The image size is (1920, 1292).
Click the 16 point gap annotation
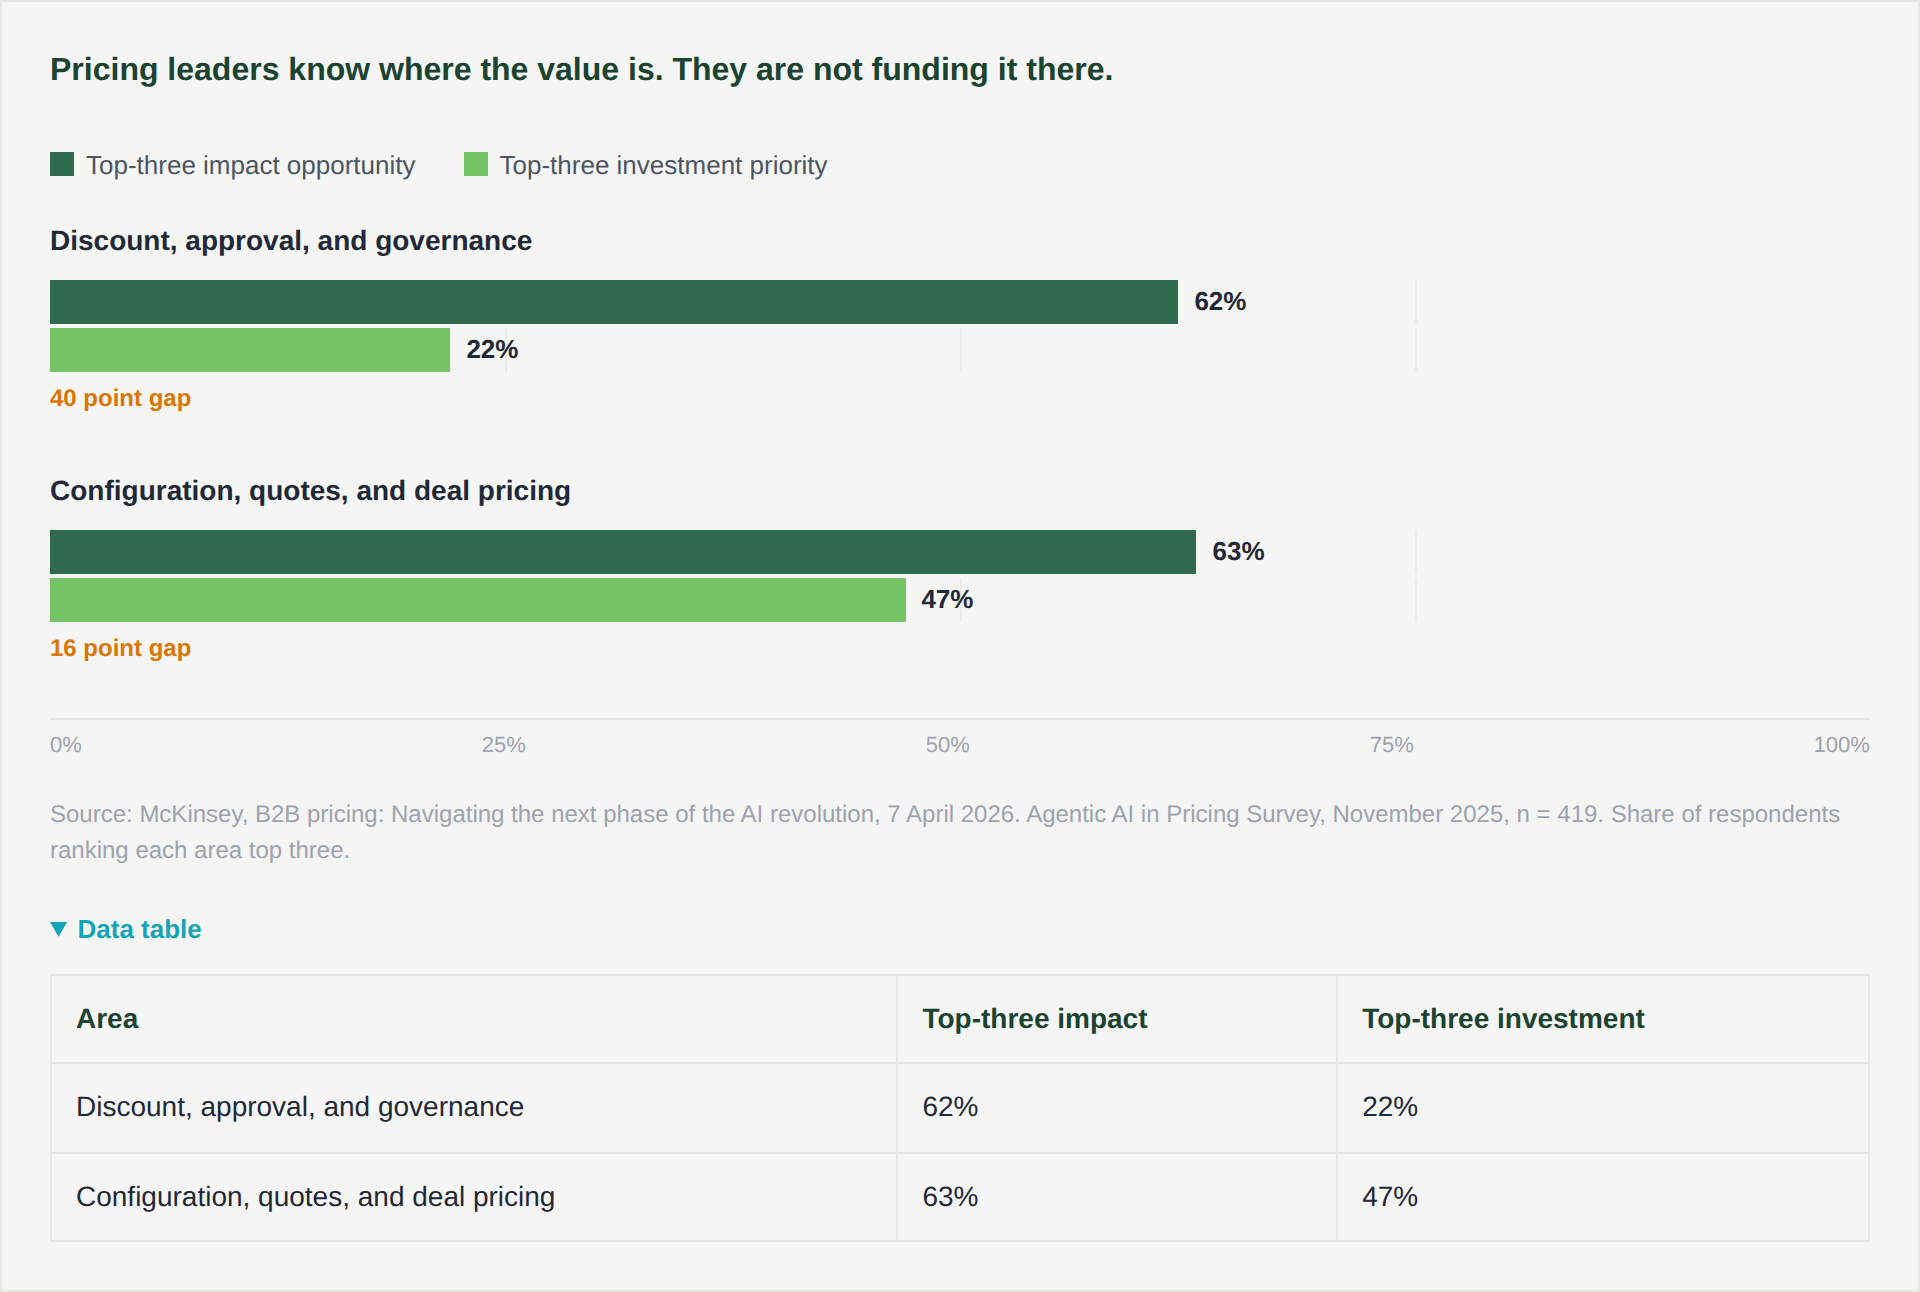120,648
